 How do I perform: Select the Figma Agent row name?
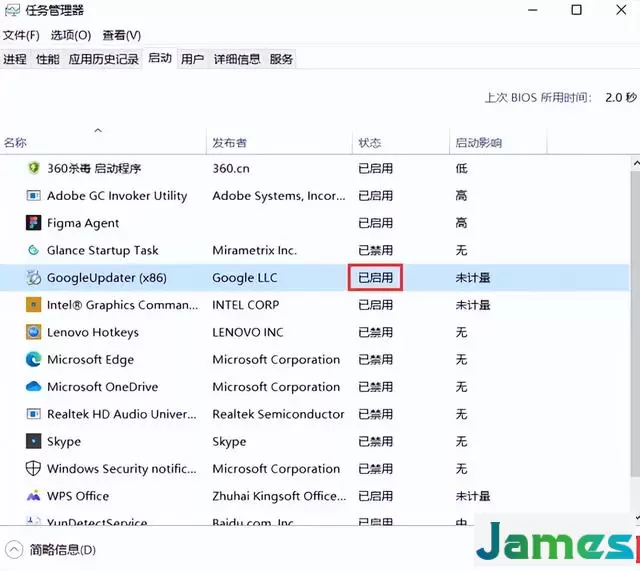pyautogui.click(x=83, y=223)
